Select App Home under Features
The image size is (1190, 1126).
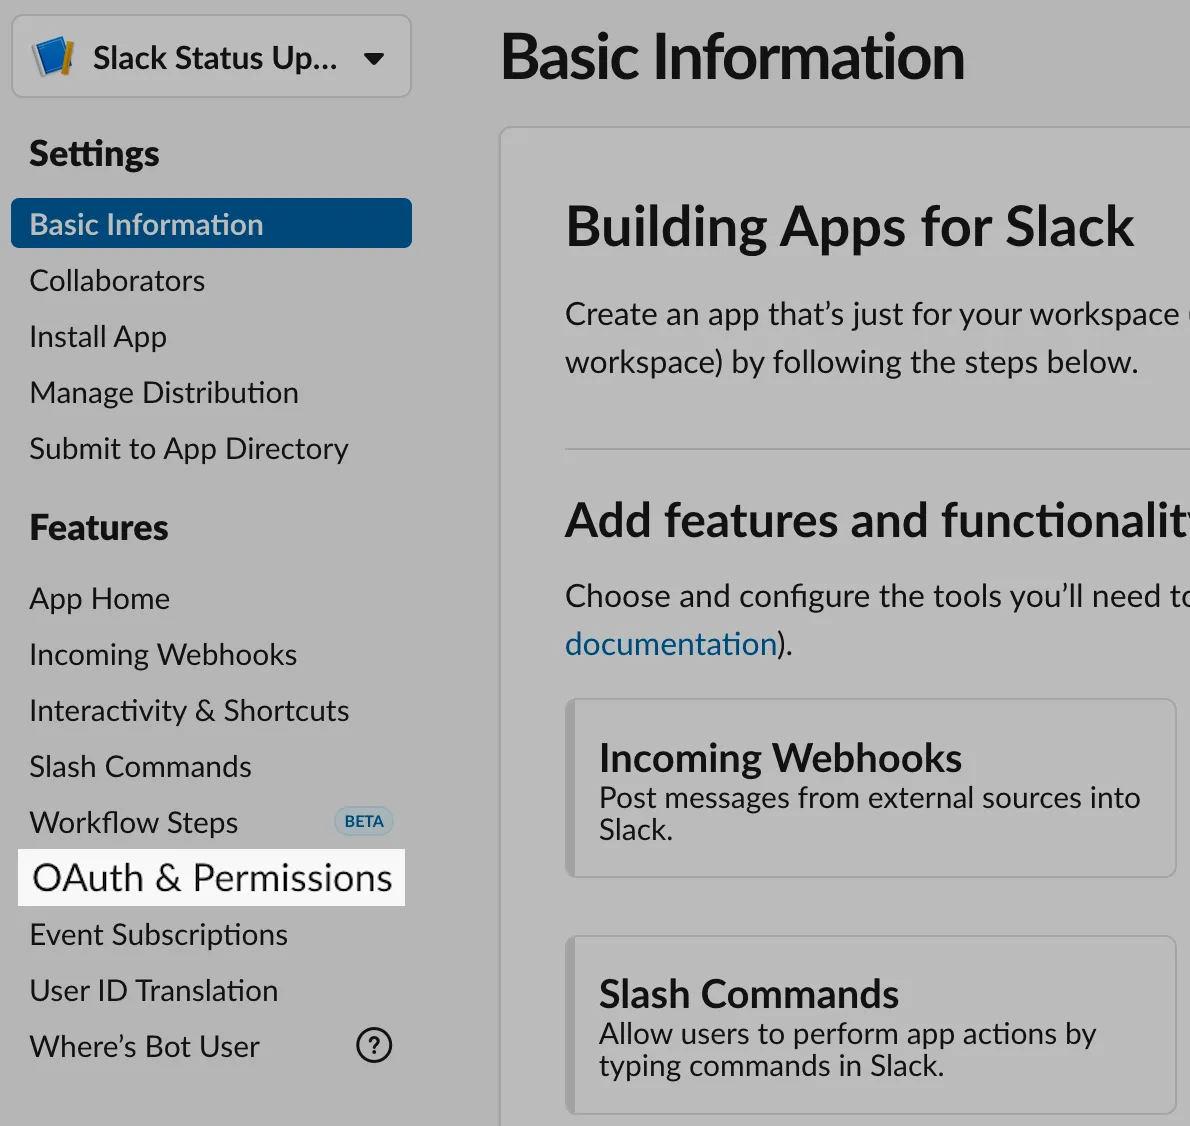(99, 598)
